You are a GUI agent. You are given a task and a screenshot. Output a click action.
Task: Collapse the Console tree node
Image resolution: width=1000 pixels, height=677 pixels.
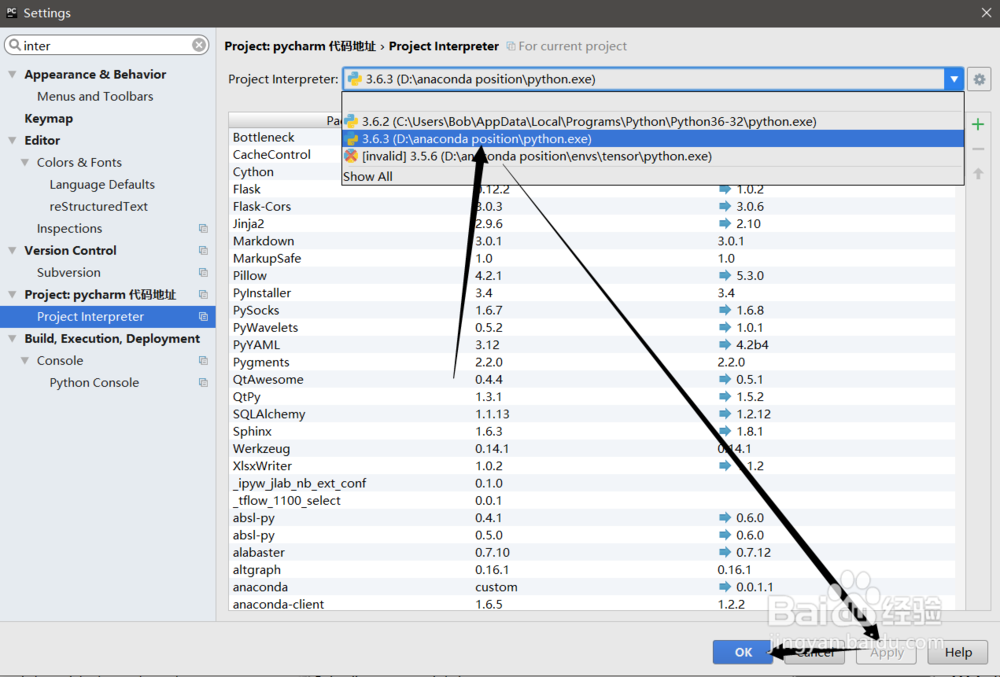coord(25,360)
